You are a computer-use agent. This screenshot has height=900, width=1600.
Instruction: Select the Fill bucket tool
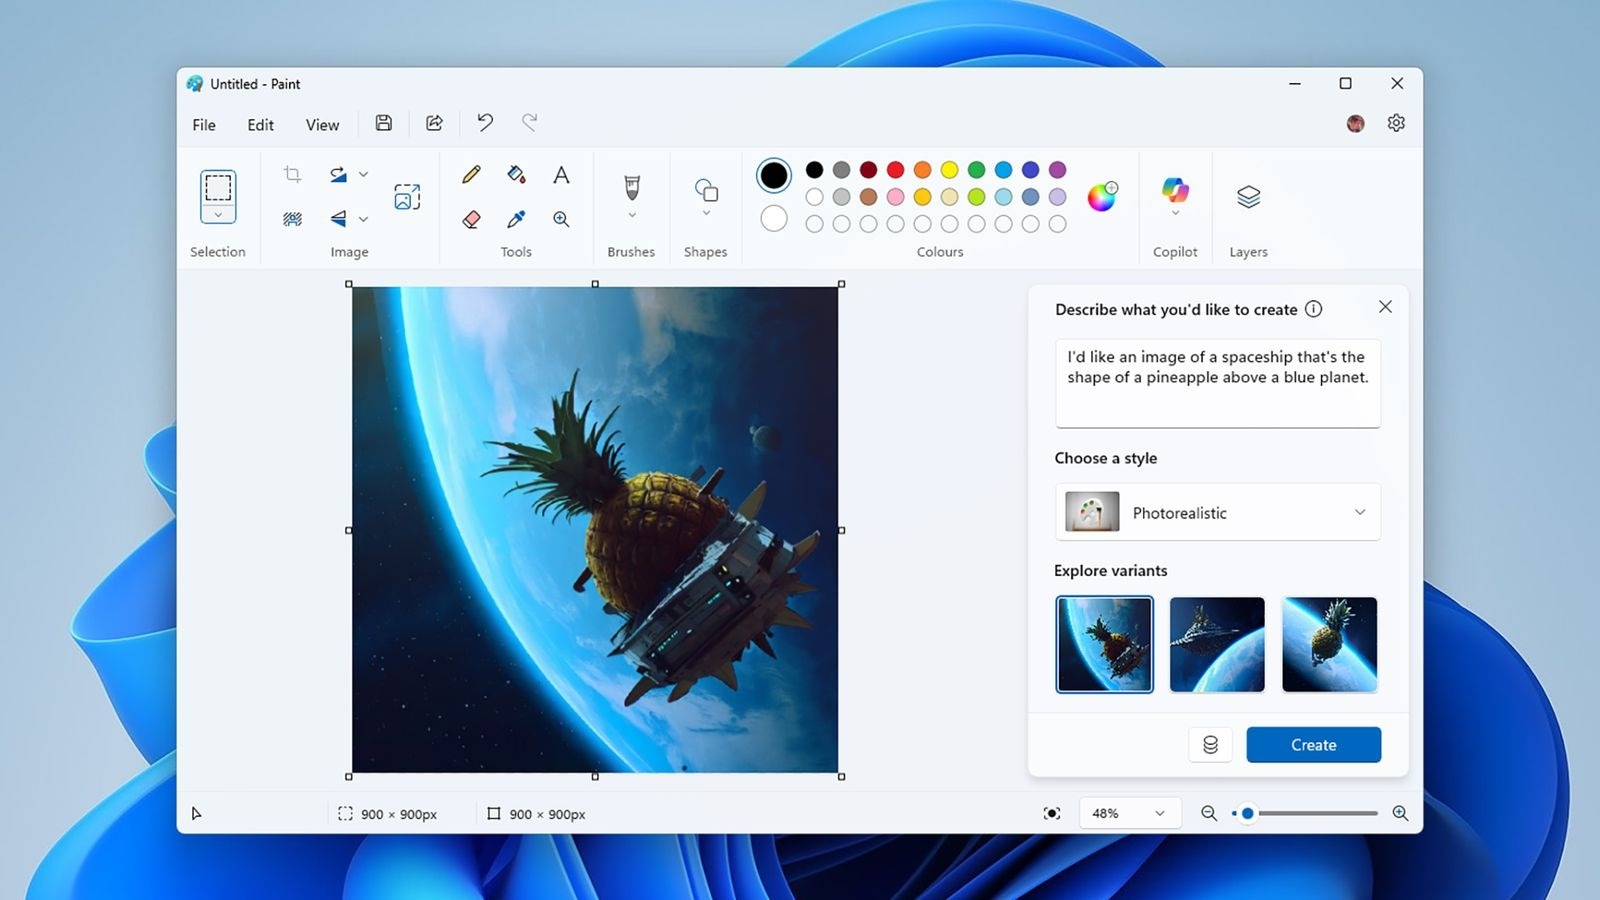[516, 175]
